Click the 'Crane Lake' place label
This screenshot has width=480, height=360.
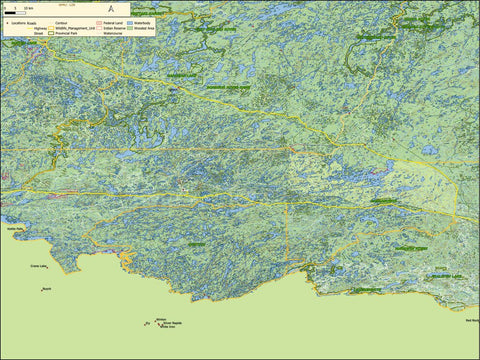coord(38,266)
